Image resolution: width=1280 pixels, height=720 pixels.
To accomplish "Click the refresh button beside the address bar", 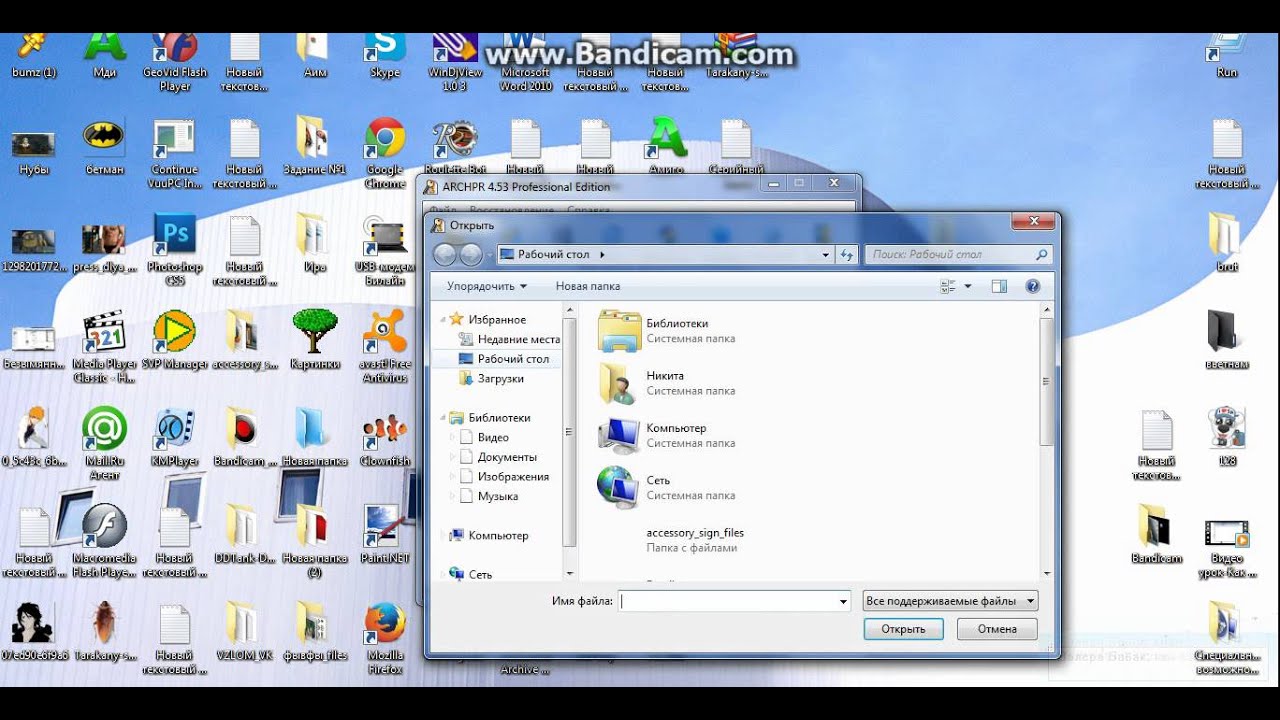I will pyautogui.click(x=847, y=255).
